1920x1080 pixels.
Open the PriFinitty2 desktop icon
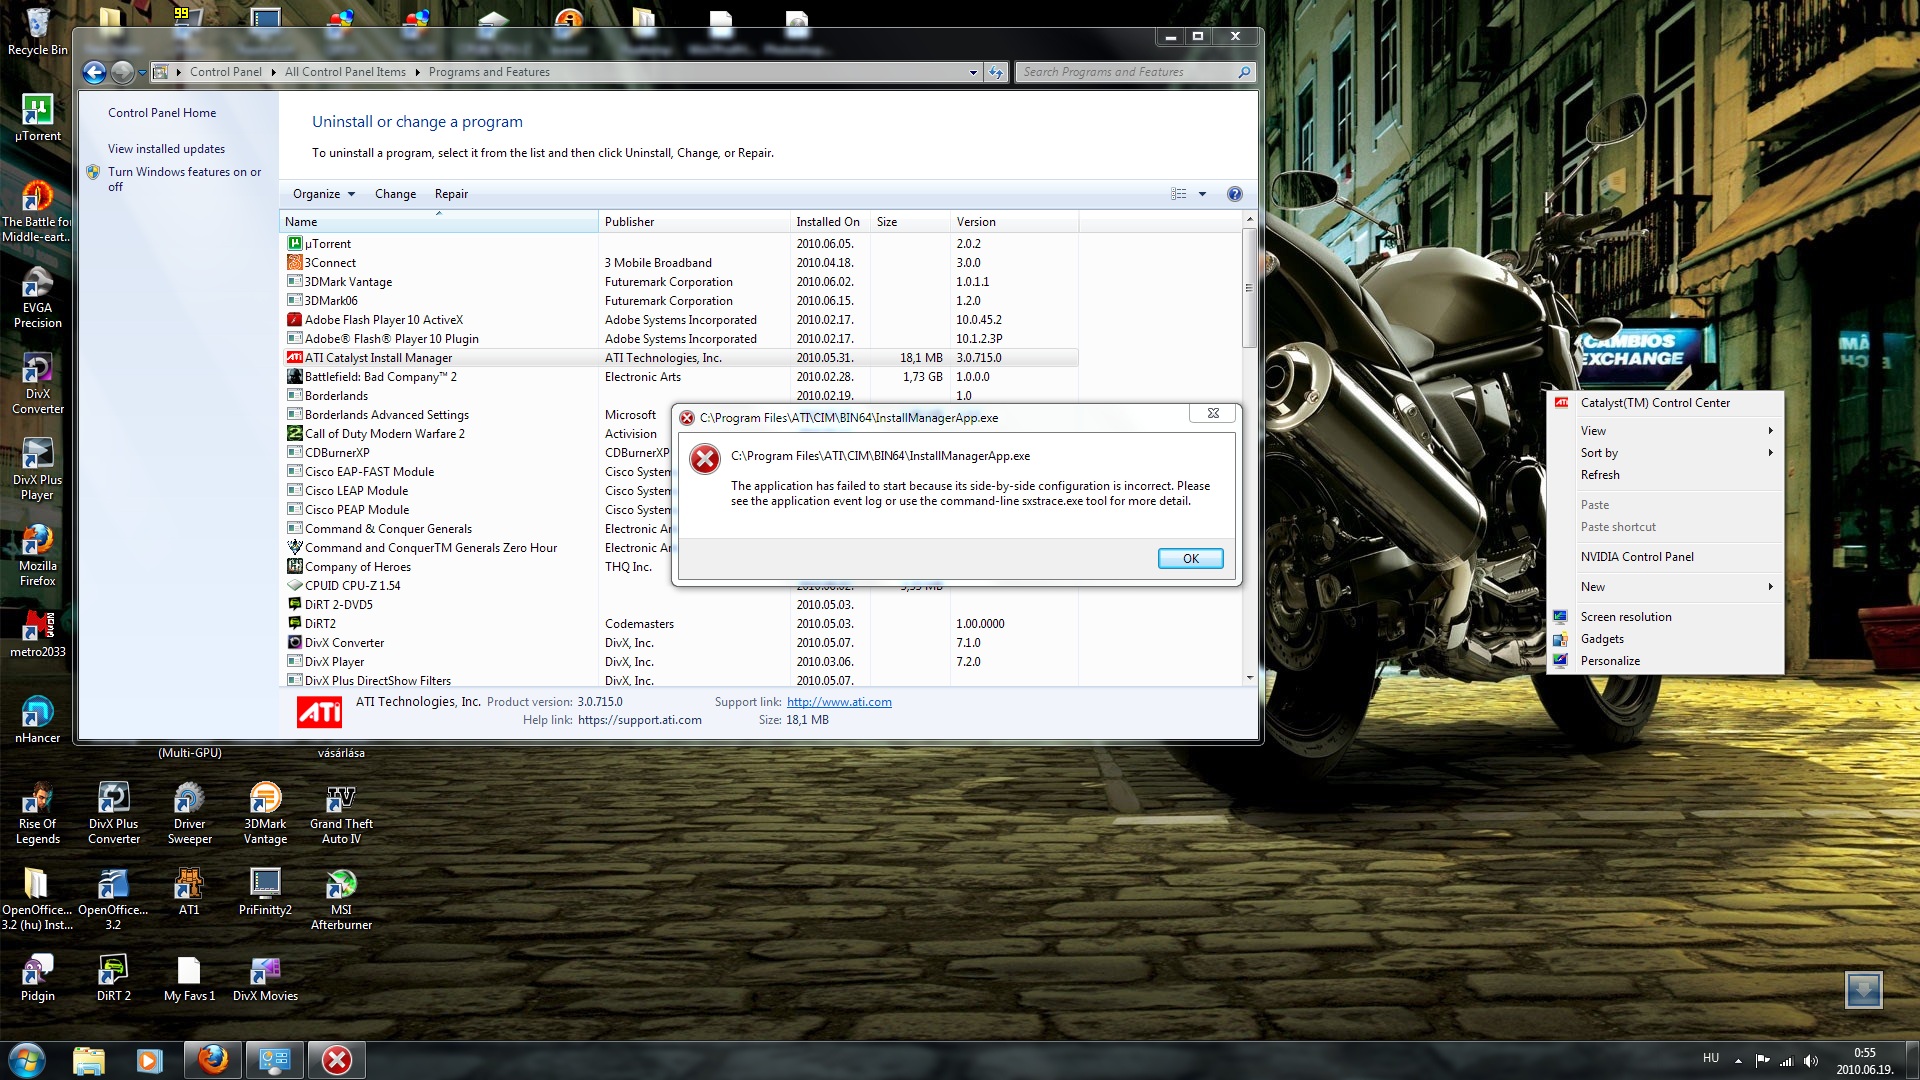click(265, 891)
